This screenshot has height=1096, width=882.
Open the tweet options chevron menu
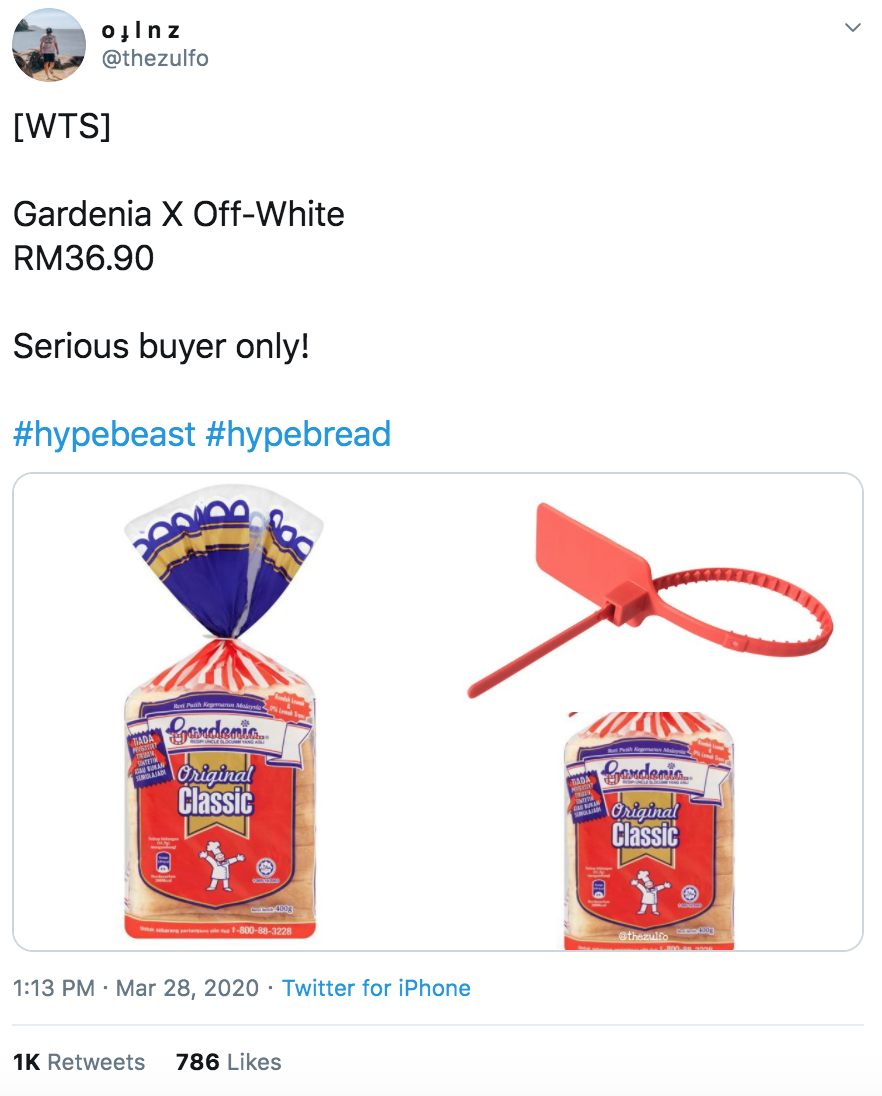pos(852,28)
